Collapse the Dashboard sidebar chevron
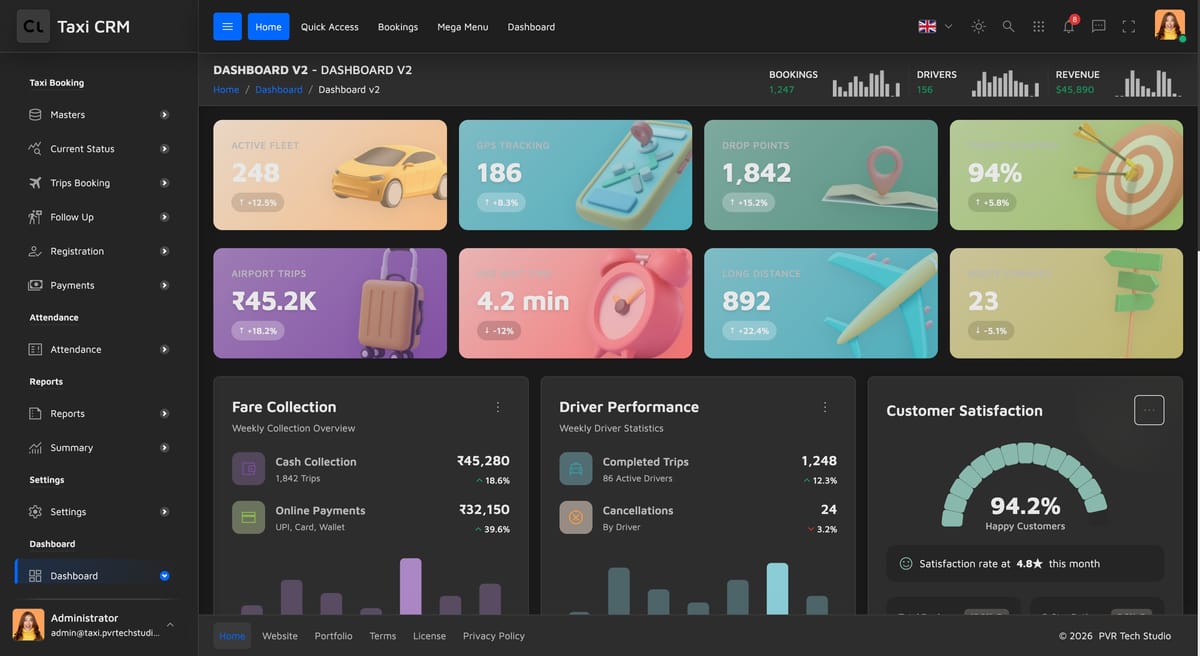This screenshot has height=656, width=1200. [164, 576]
